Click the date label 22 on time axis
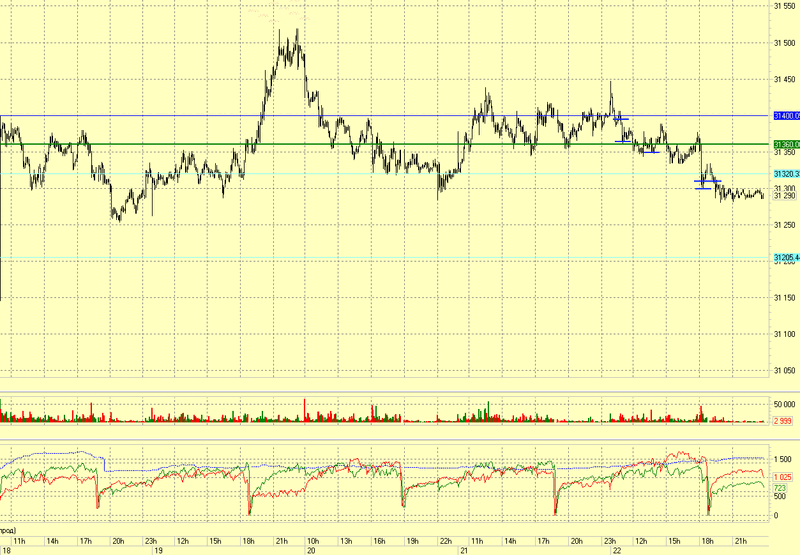Viewport: 800px width, 555px height. pos(617,551)
